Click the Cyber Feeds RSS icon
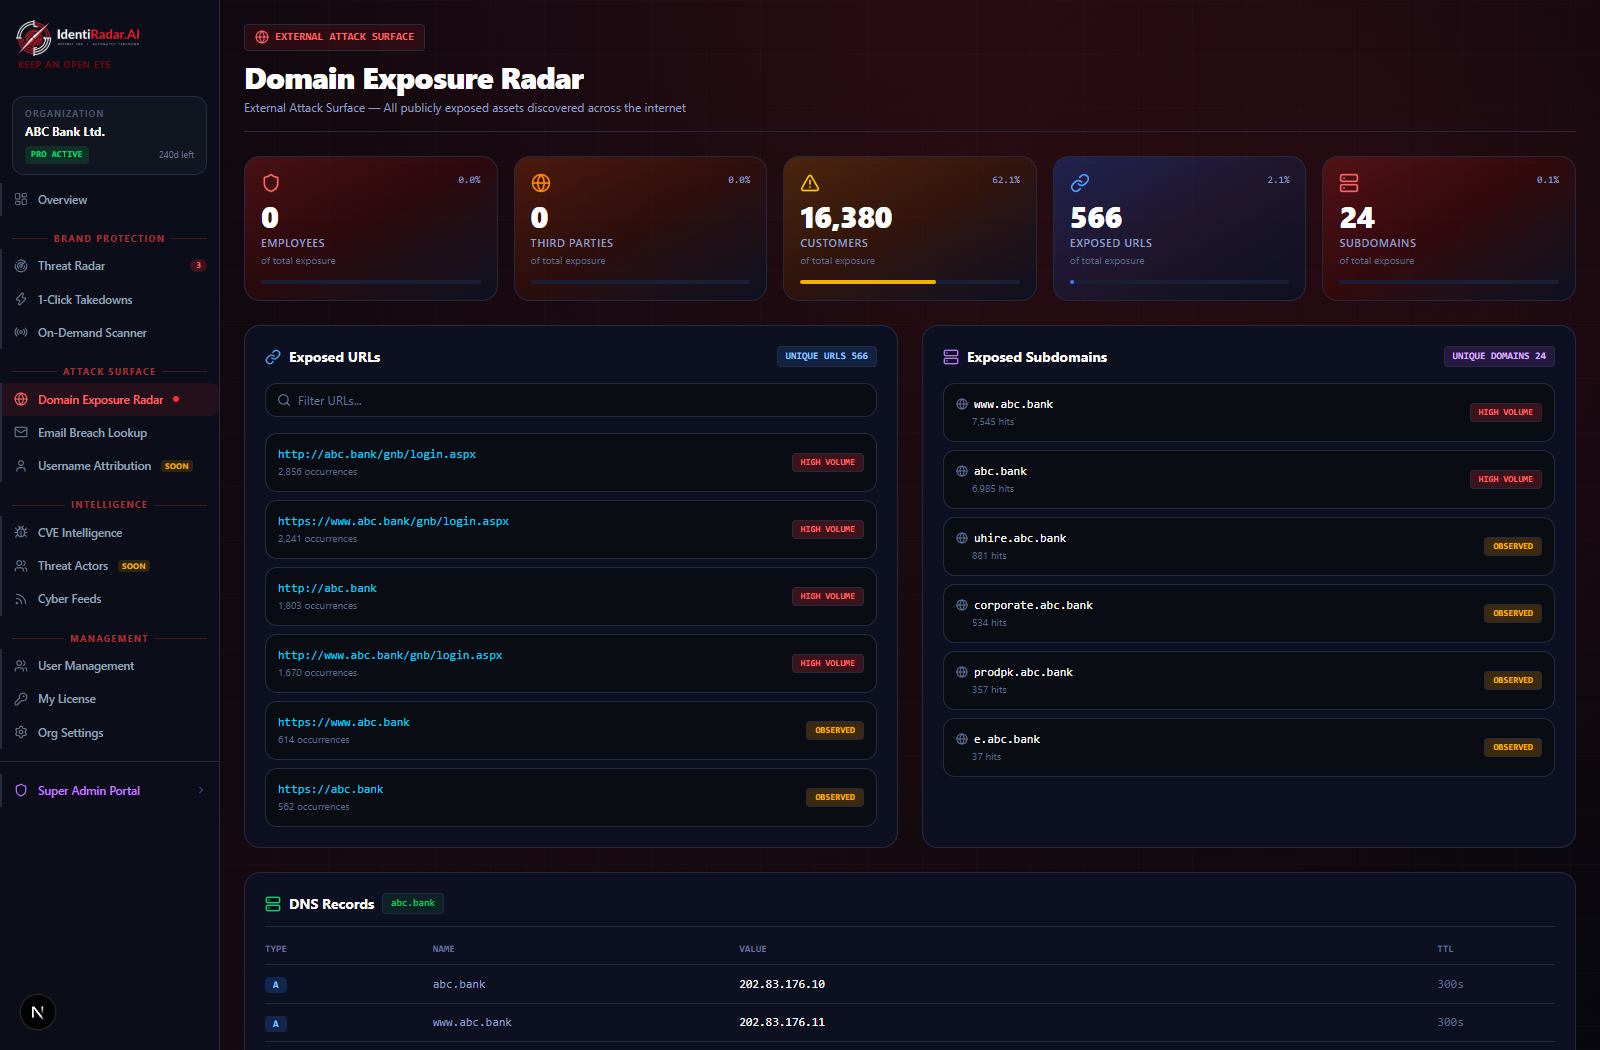 click(x=21, y=599)
